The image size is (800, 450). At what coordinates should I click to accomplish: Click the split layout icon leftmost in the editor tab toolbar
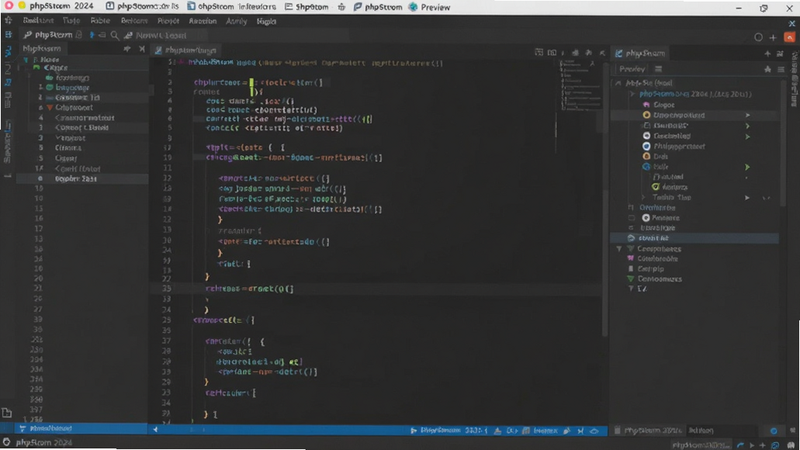[539, 53]
